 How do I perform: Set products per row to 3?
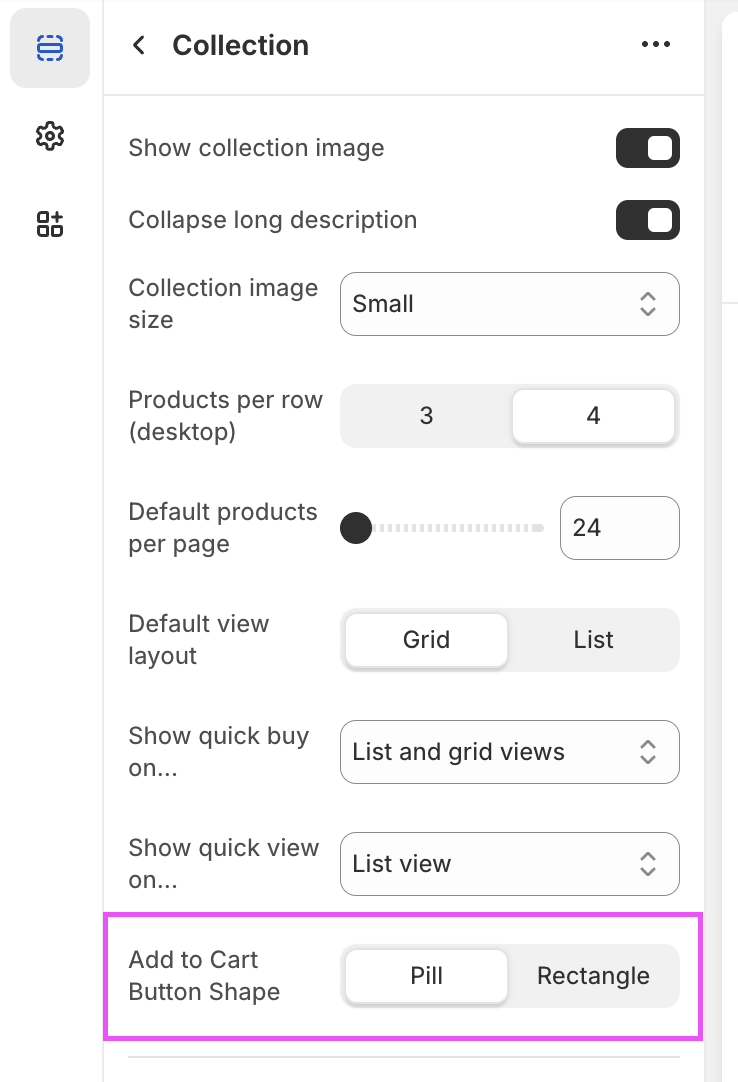[x=426, y=416]
